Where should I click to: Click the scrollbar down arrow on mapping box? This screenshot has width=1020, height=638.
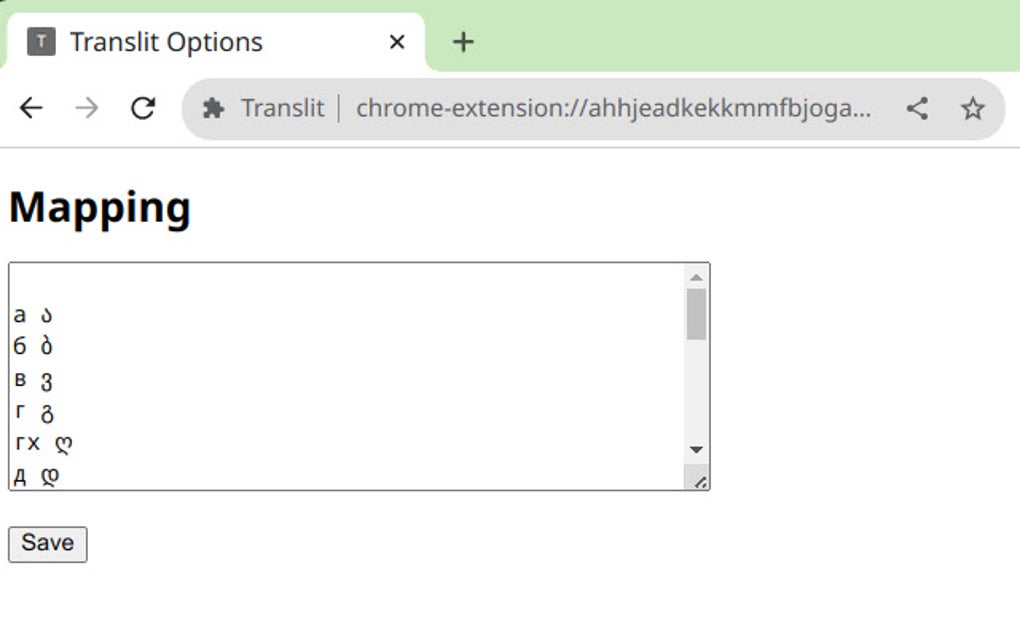[x=697, y=450]
